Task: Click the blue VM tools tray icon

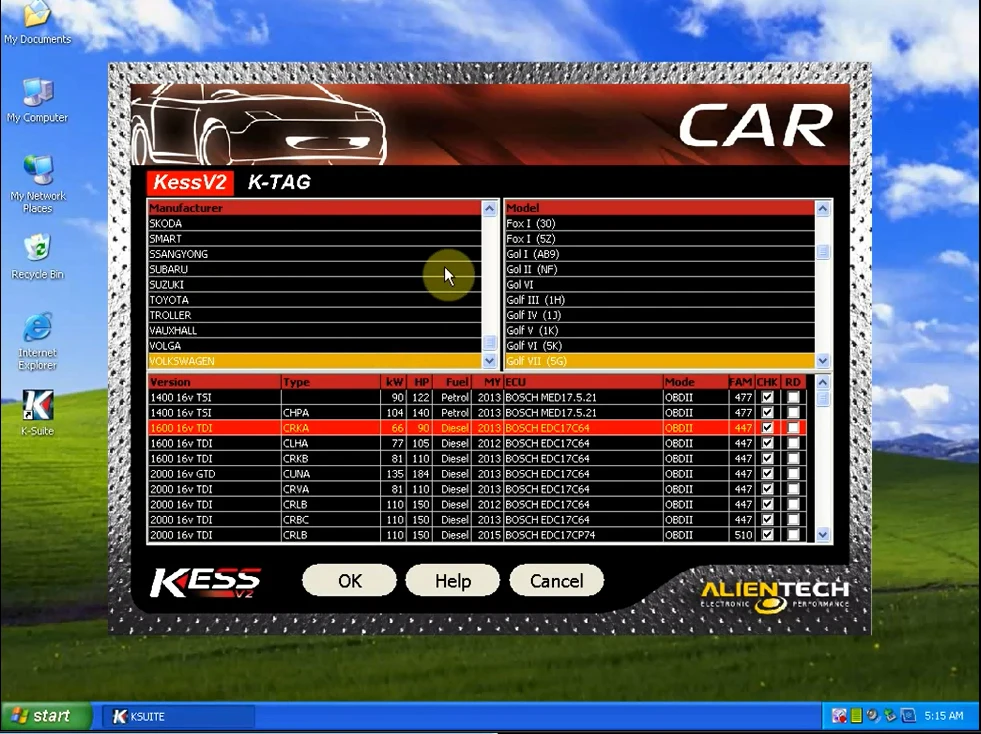Action: point(908,716)
